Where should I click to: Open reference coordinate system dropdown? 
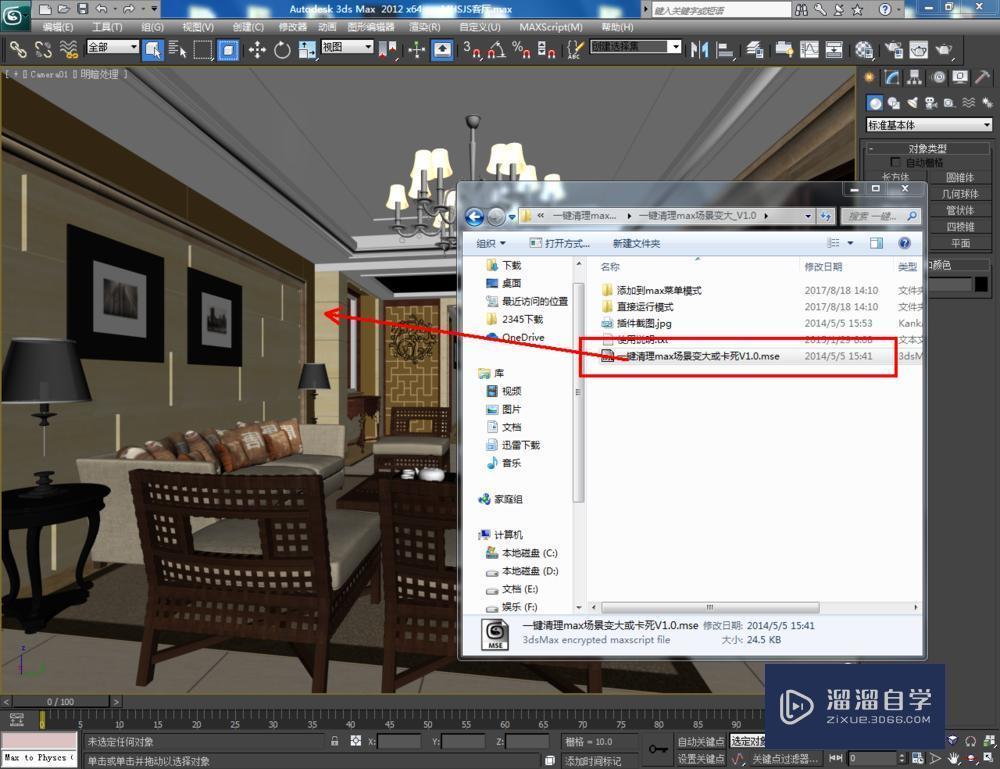pos(347,47)
